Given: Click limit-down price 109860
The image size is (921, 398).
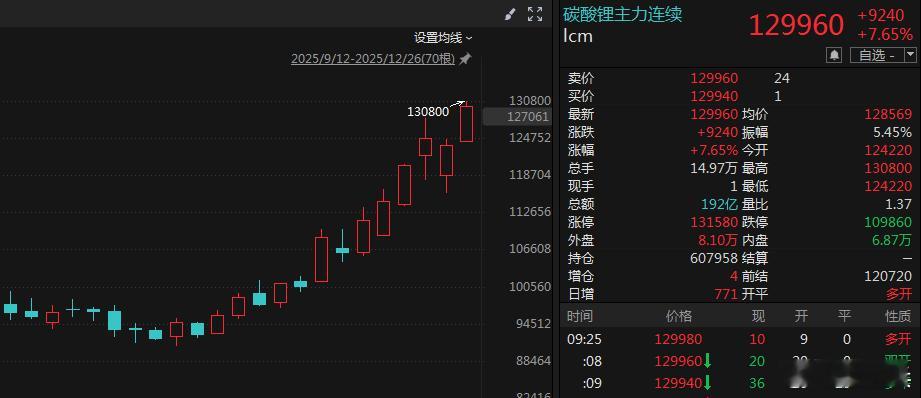Looking at the screenshot, I should point(888,222).
